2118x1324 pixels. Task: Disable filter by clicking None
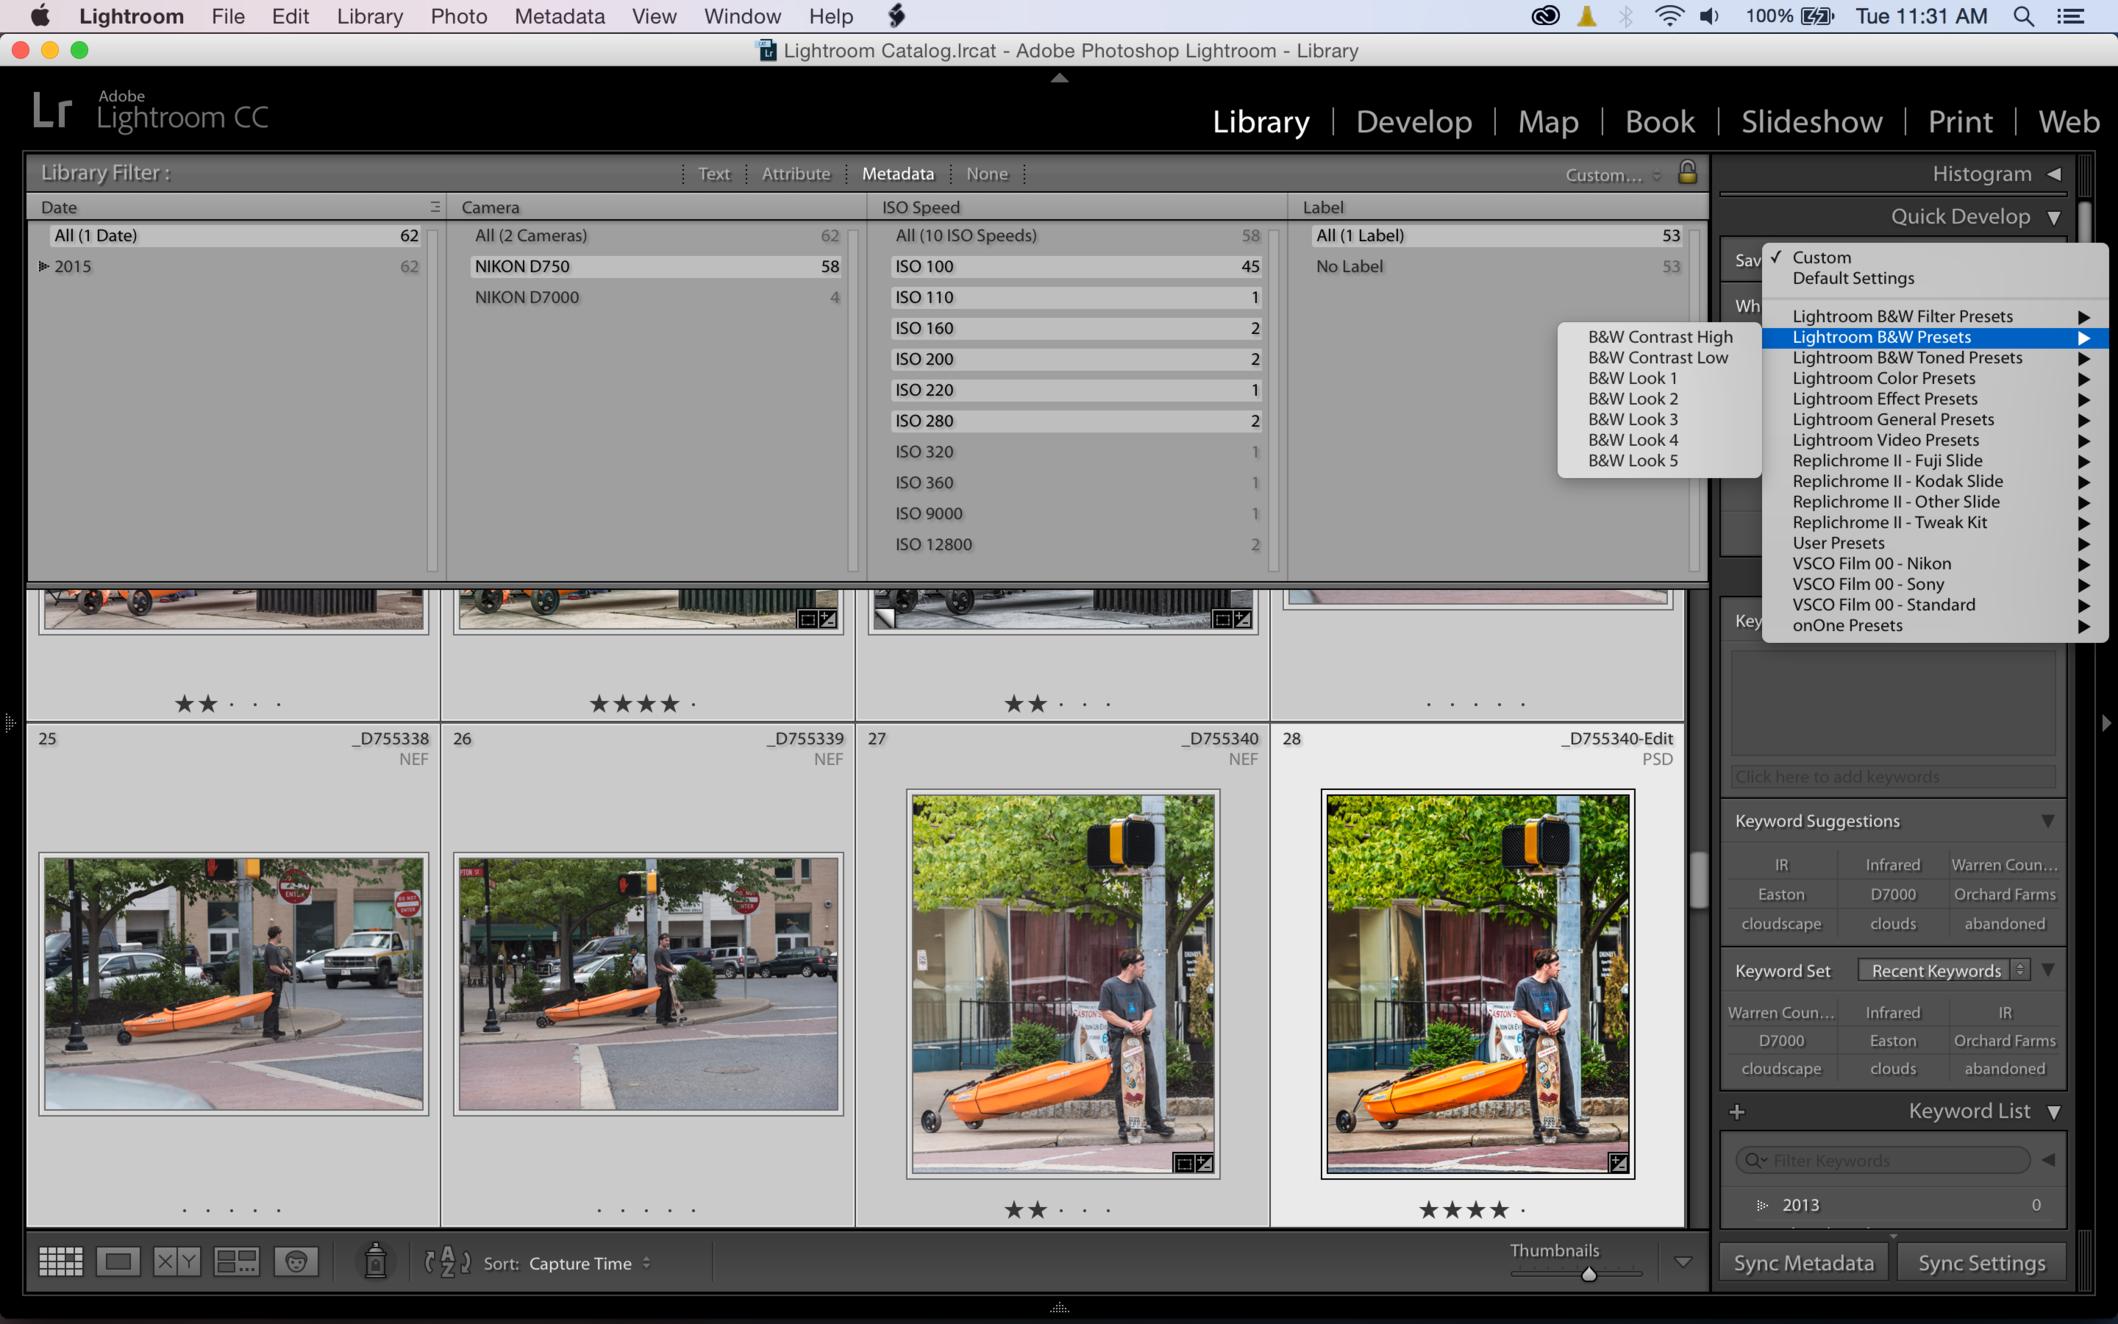click(986, 174)
